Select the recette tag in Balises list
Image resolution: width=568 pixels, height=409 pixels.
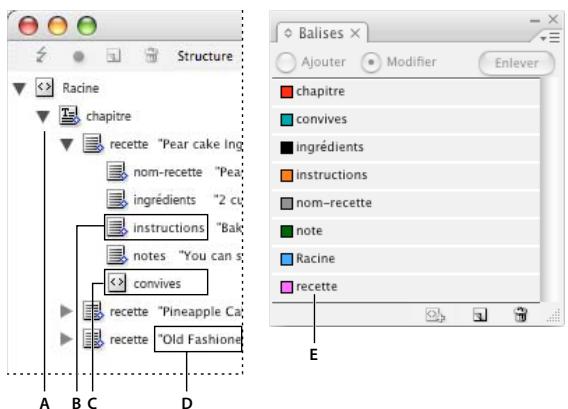pos(406,287)
